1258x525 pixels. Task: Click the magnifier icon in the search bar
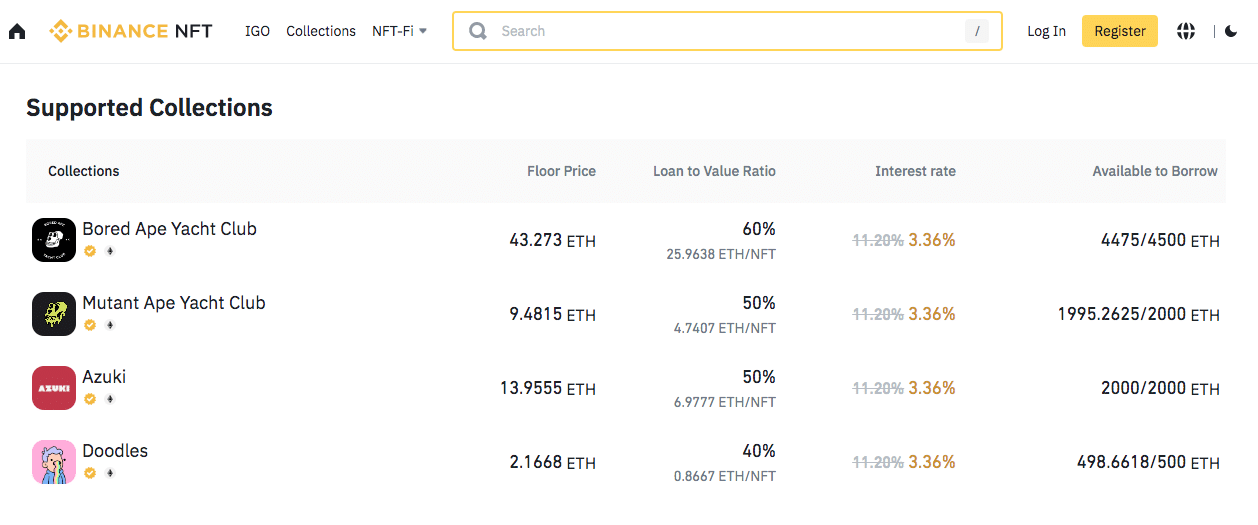[479, 31]
